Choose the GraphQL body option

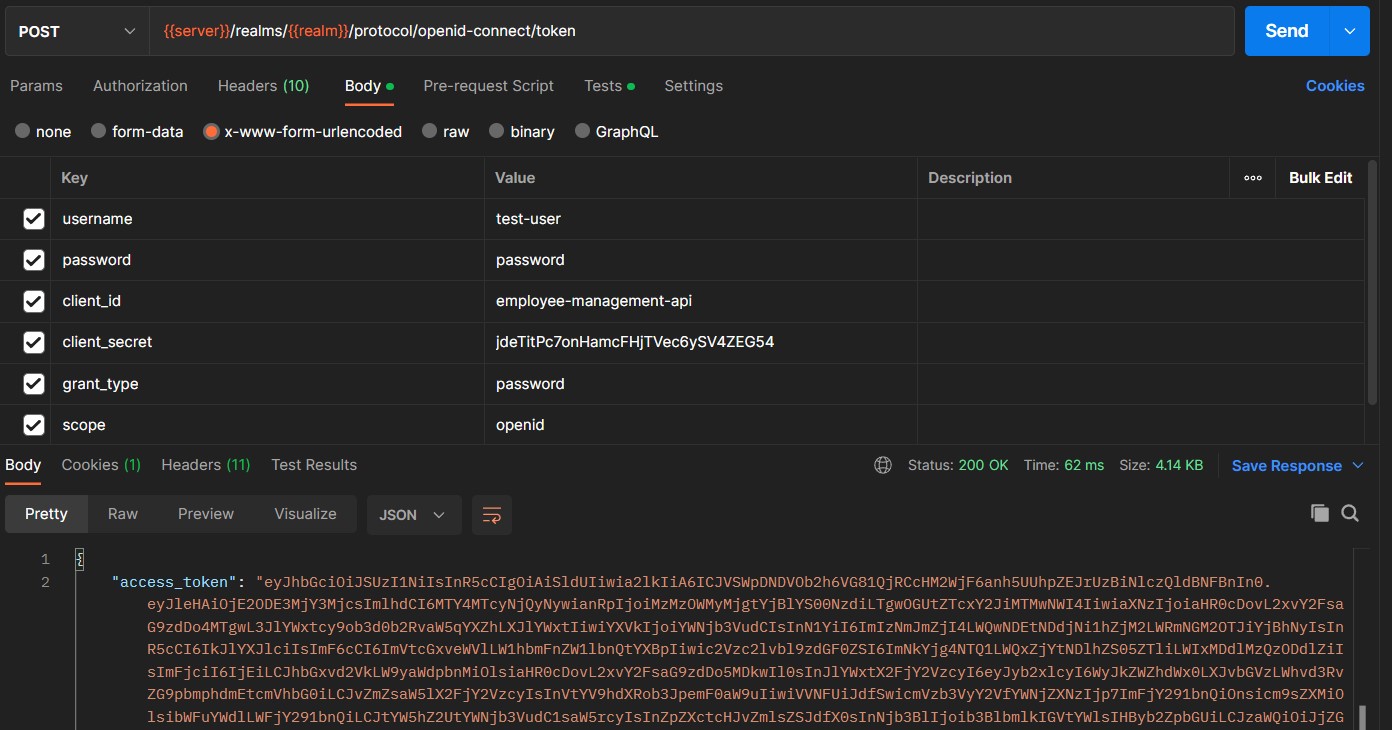616,131
